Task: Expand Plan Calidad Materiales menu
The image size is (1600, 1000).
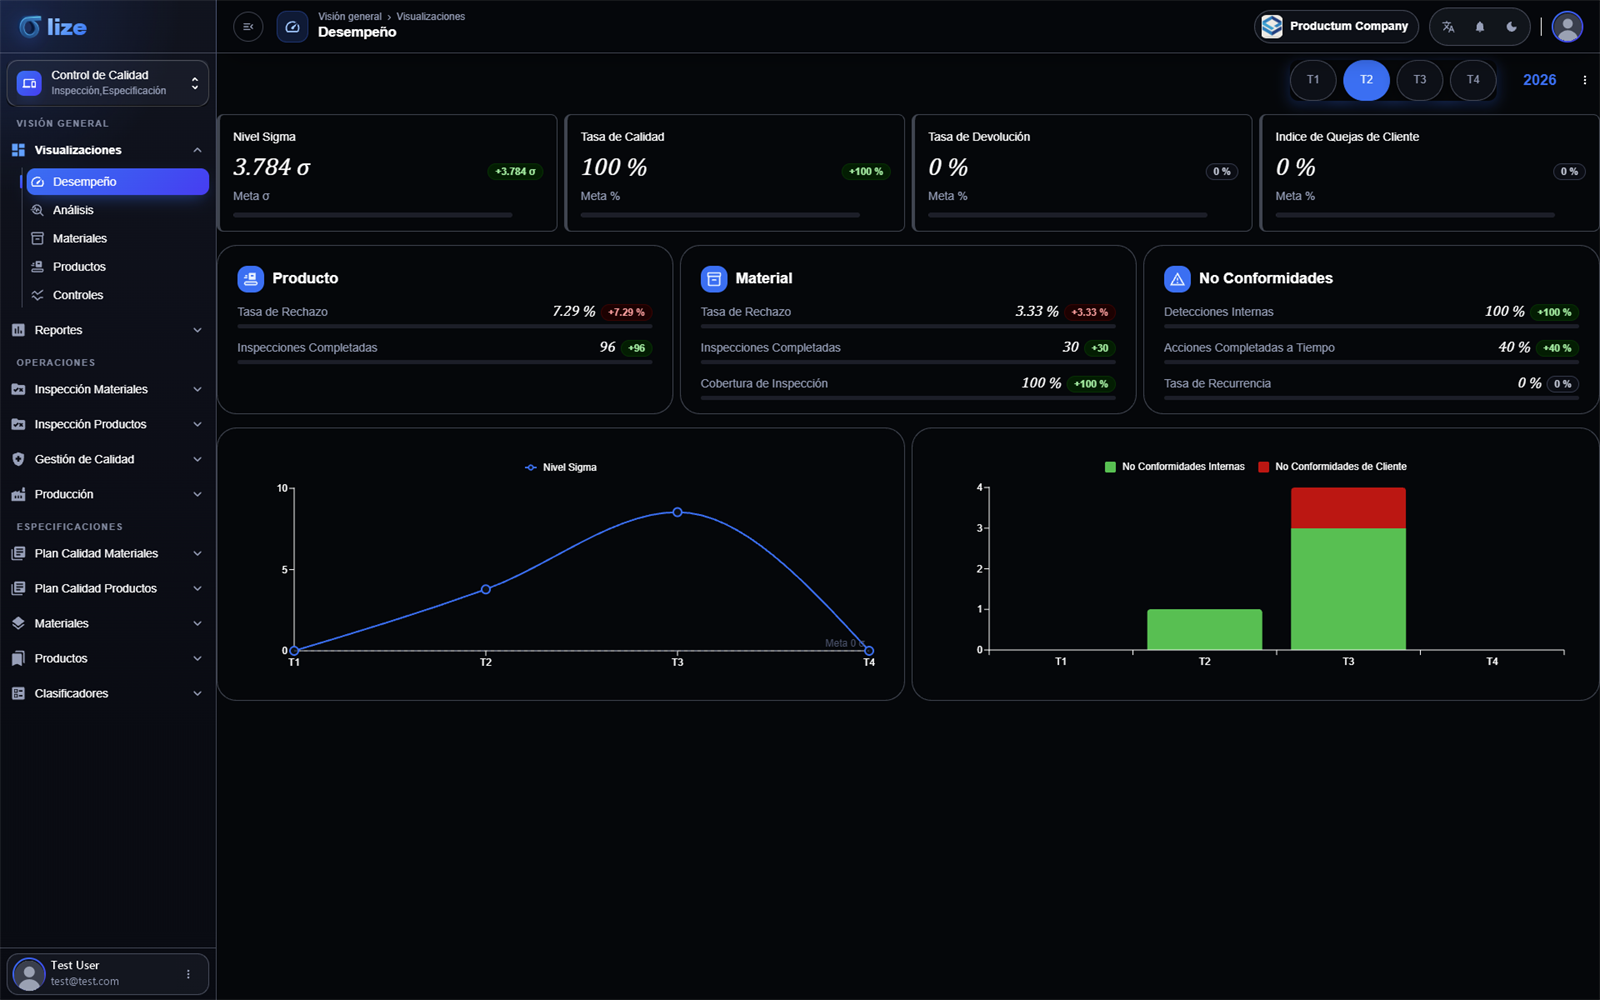Action: (x=108, y=553)
